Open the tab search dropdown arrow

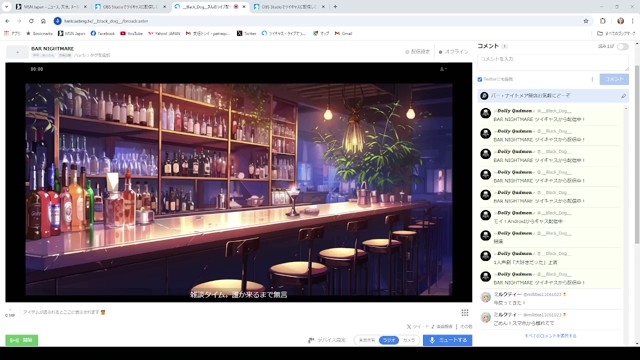click(6, 7)
